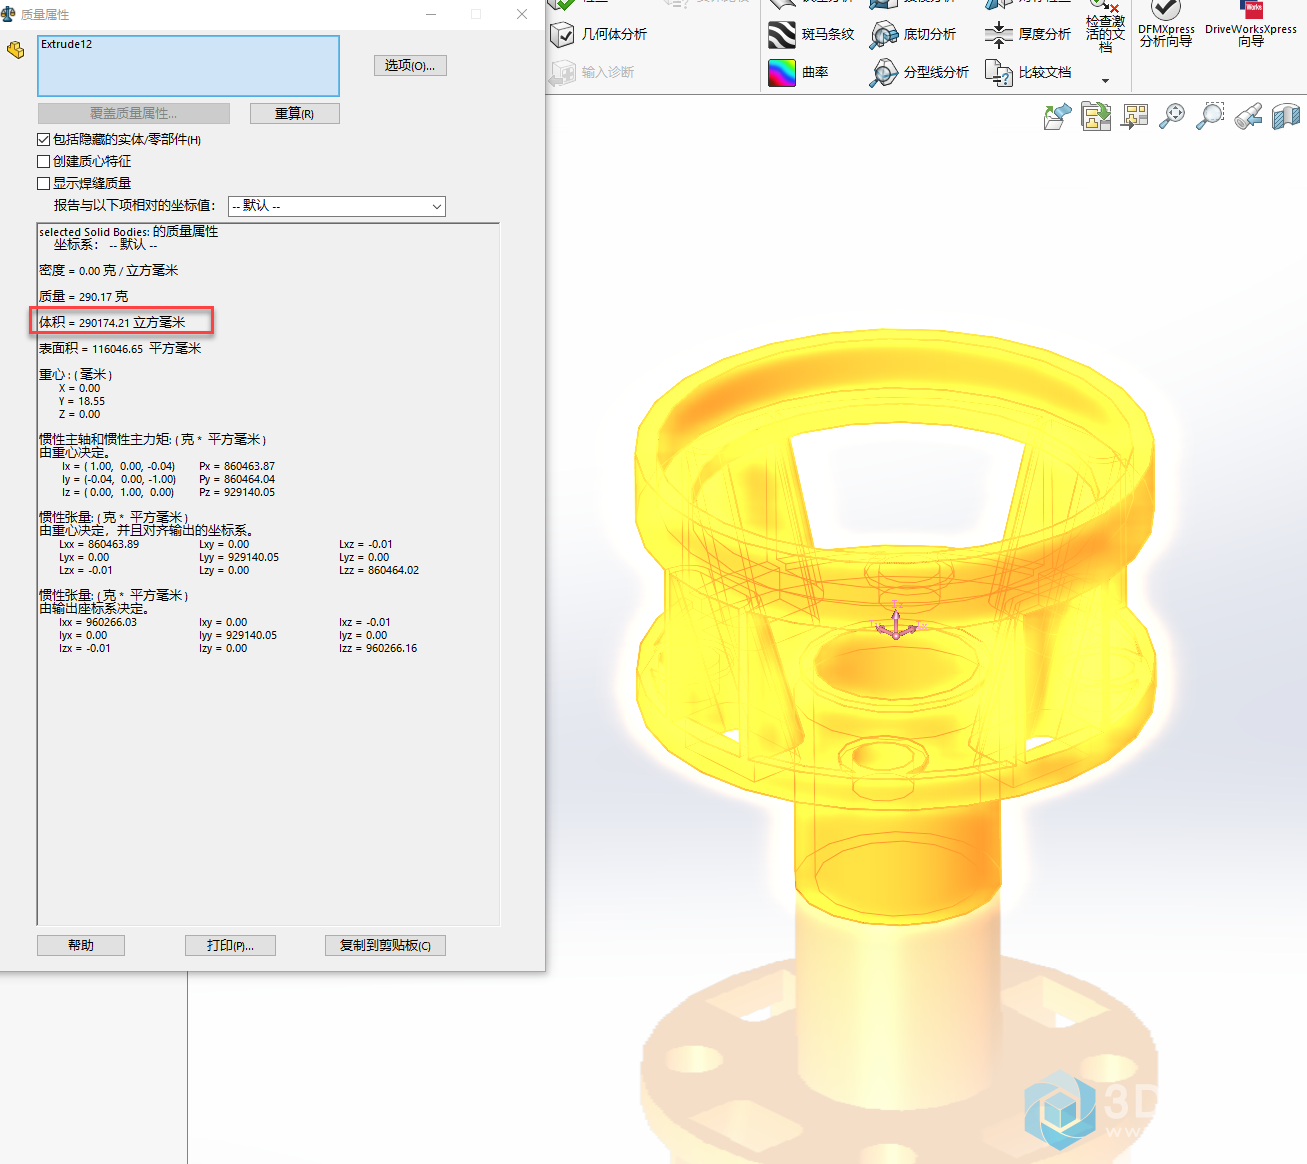
Task: Expand the arrow below Check Active Document
Action: [1105, 80]
